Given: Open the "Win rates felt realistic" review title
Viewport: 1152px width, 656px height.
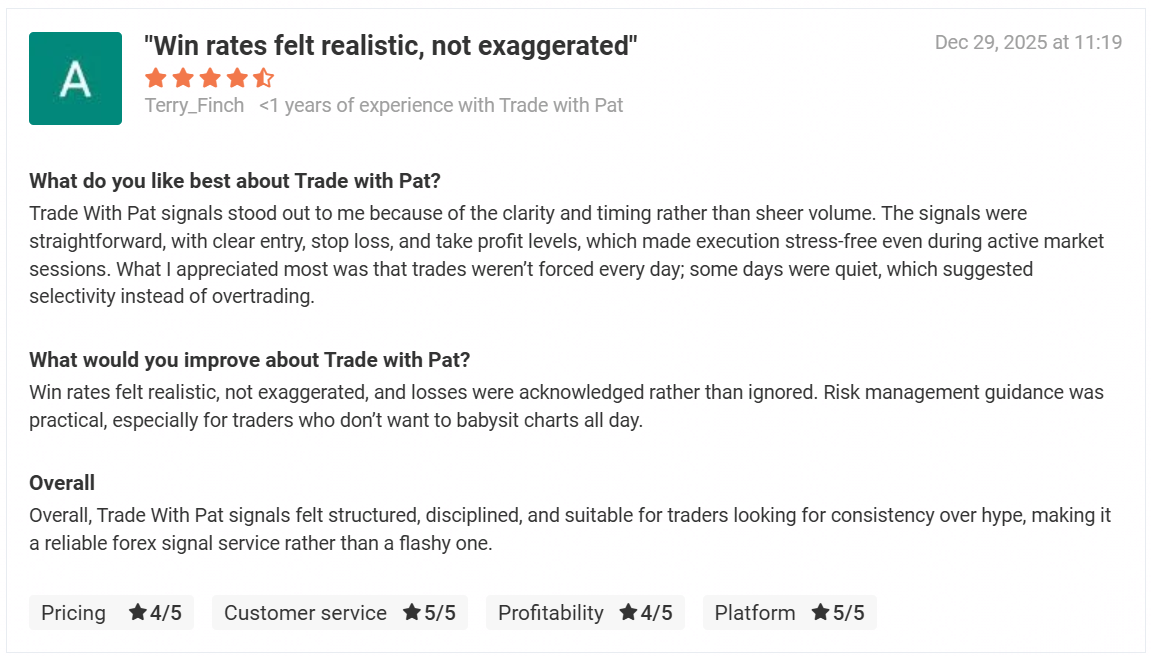Looking at the screenshot, I should pyautogui.click(x=391, y=45).
